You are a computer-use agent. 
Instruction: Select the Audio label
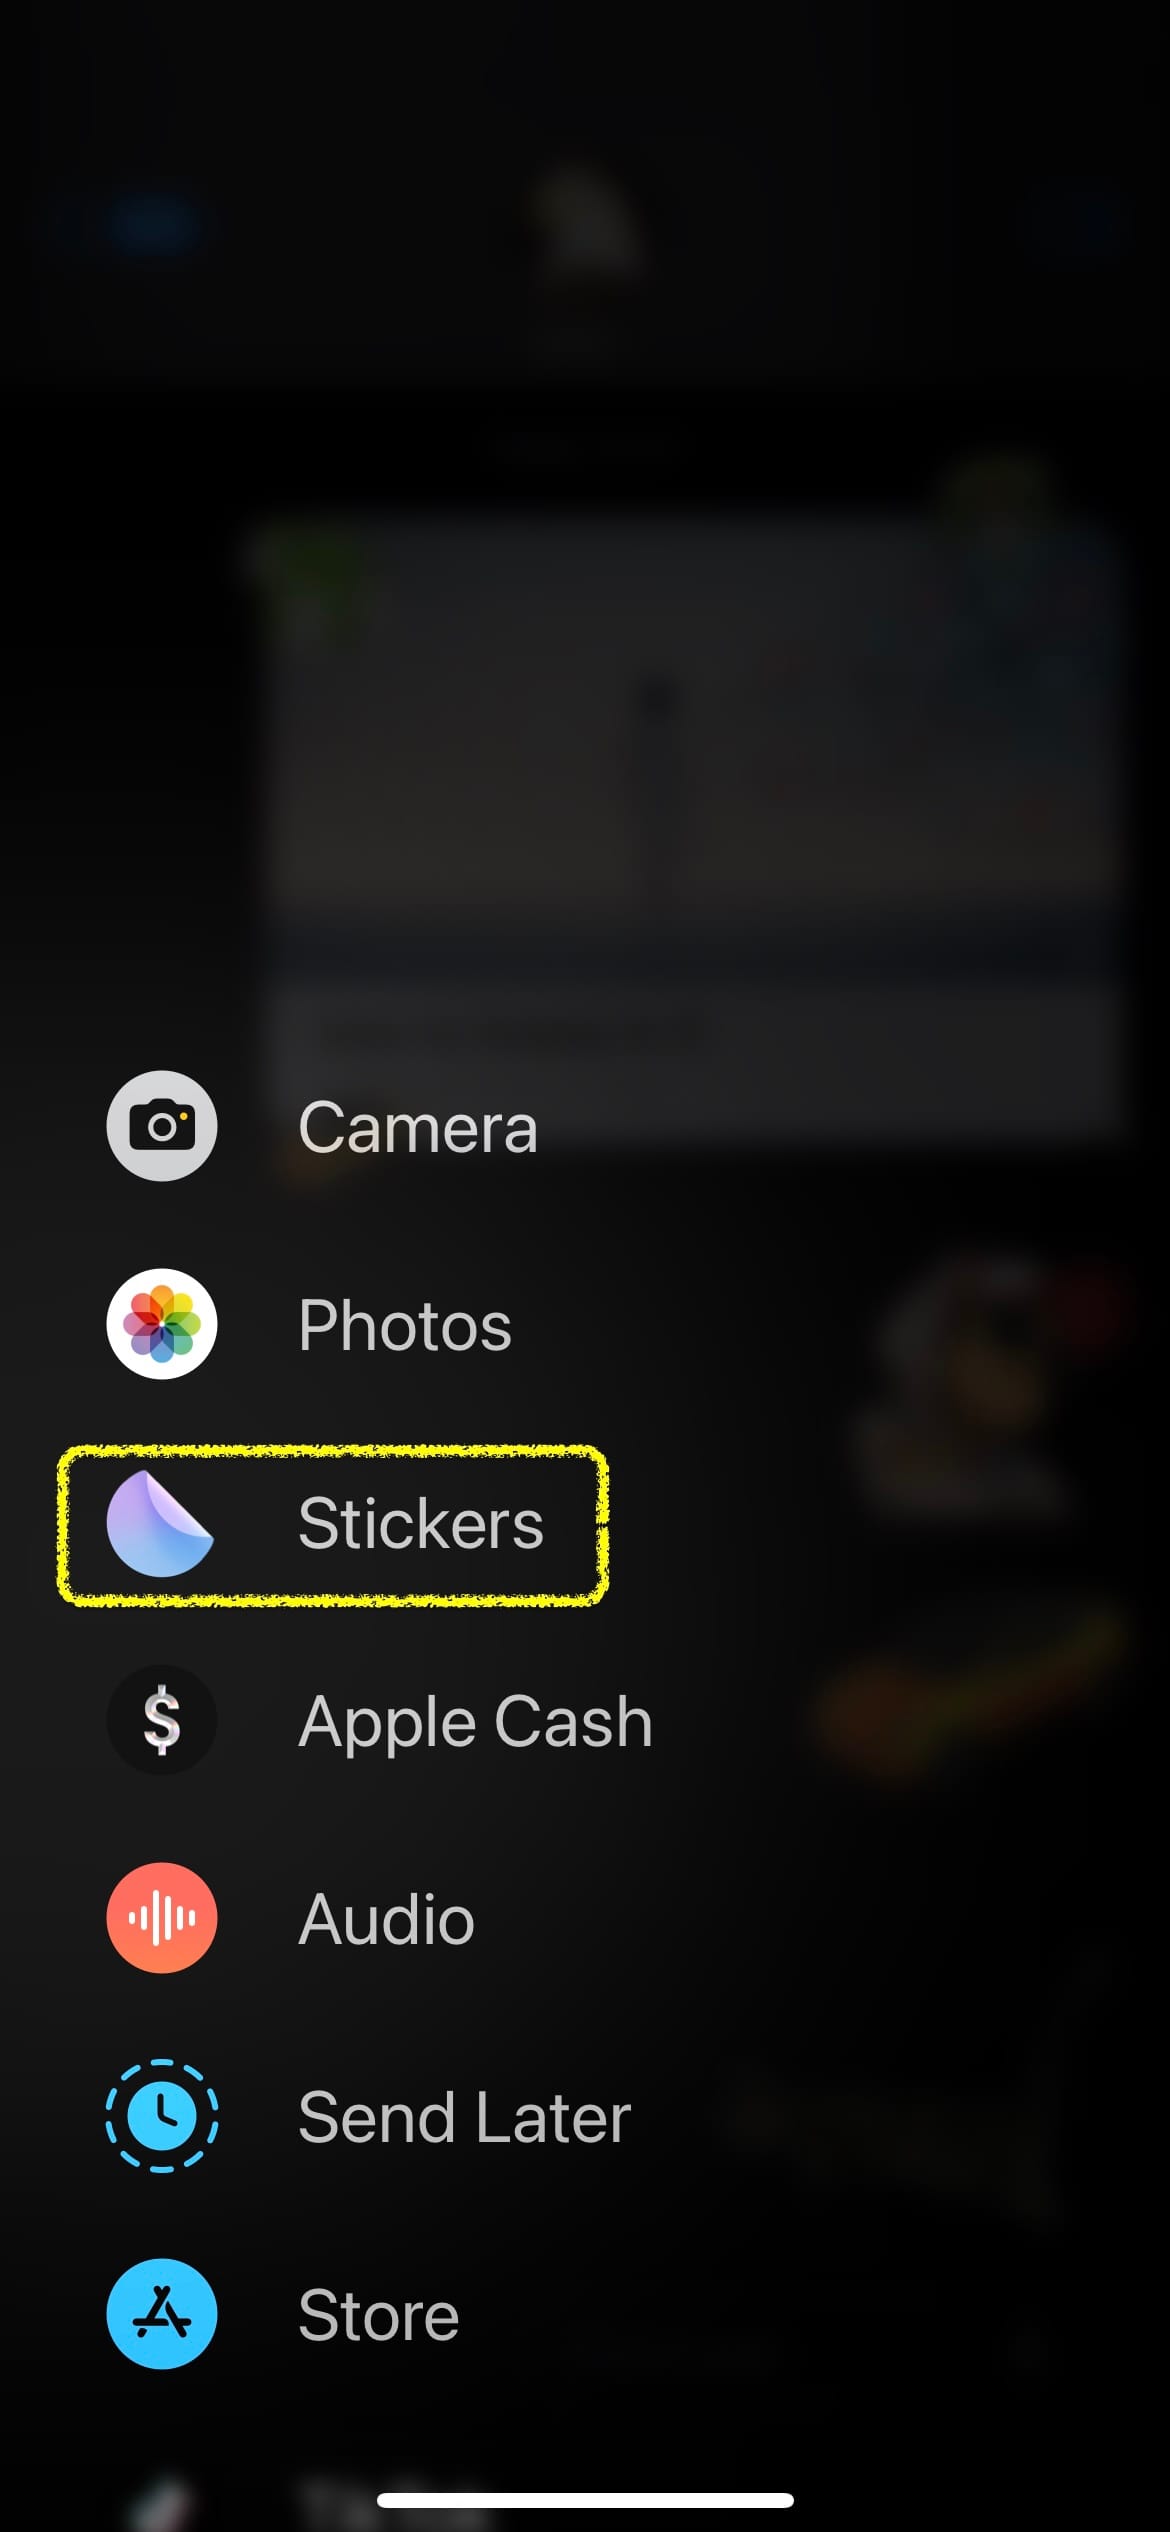(x=386, y=1919)
